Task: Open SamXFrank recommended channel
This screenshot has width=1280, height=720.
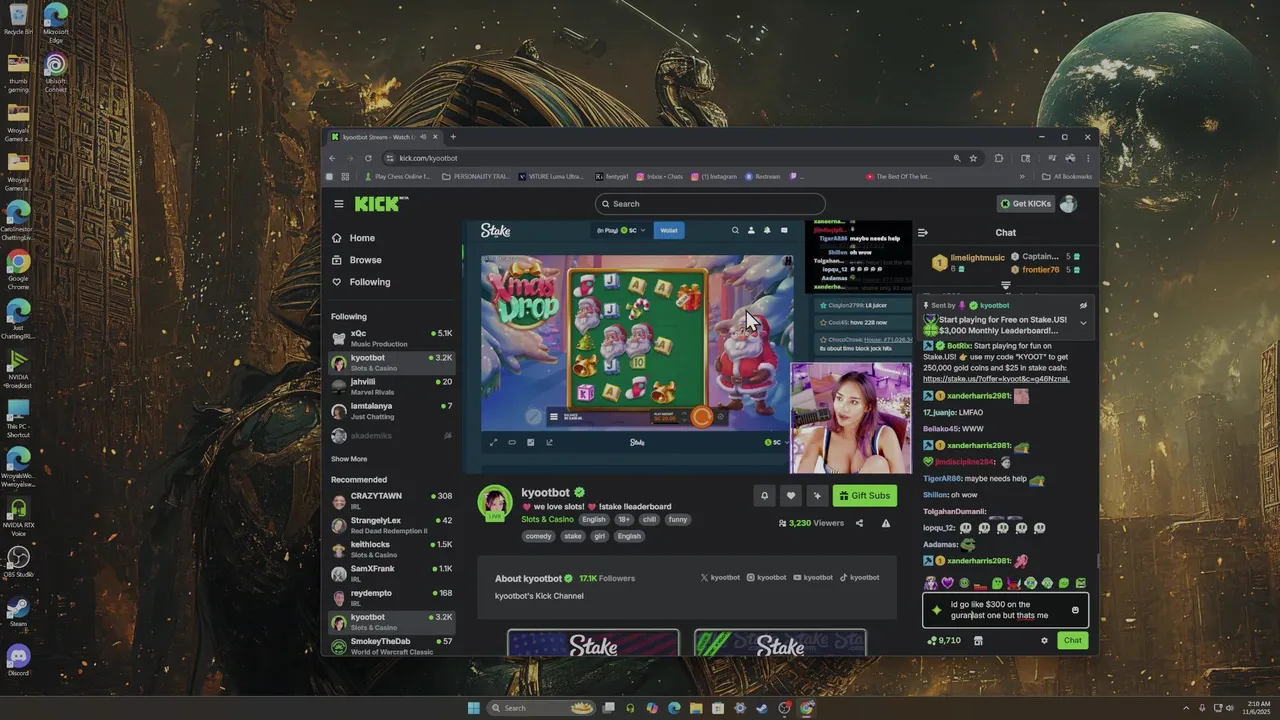Action: click(392, 573)
